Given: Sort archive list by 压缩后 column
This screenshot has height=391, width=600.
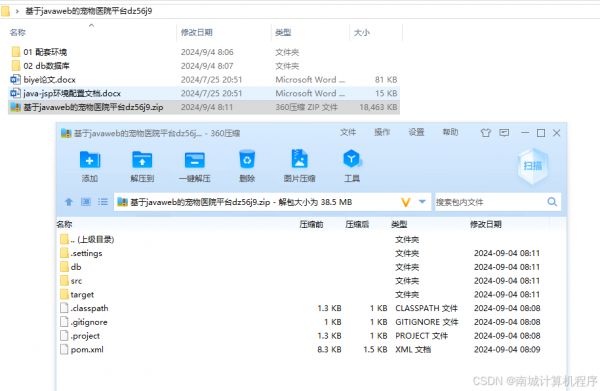Looking at the screenshot, I should tap(357, 224).
